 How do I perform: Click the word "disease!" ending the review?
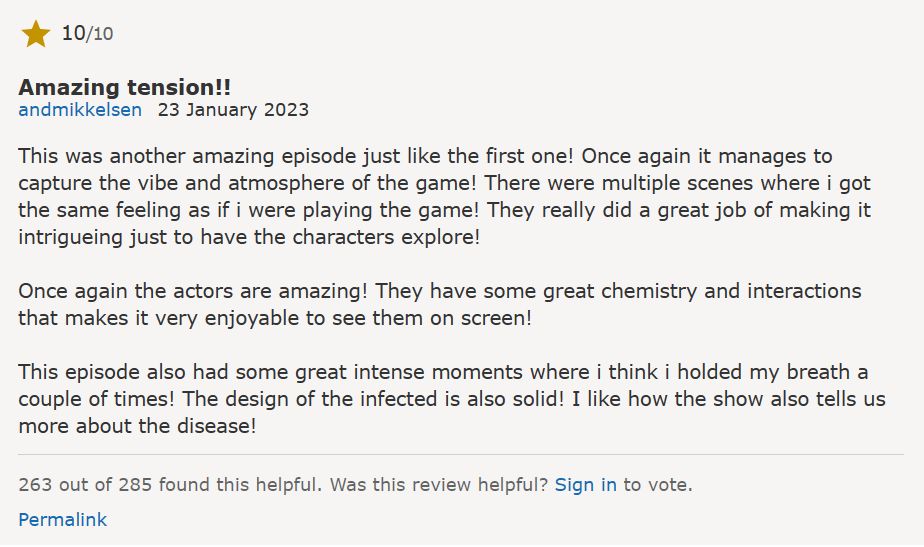click(217, 426)
